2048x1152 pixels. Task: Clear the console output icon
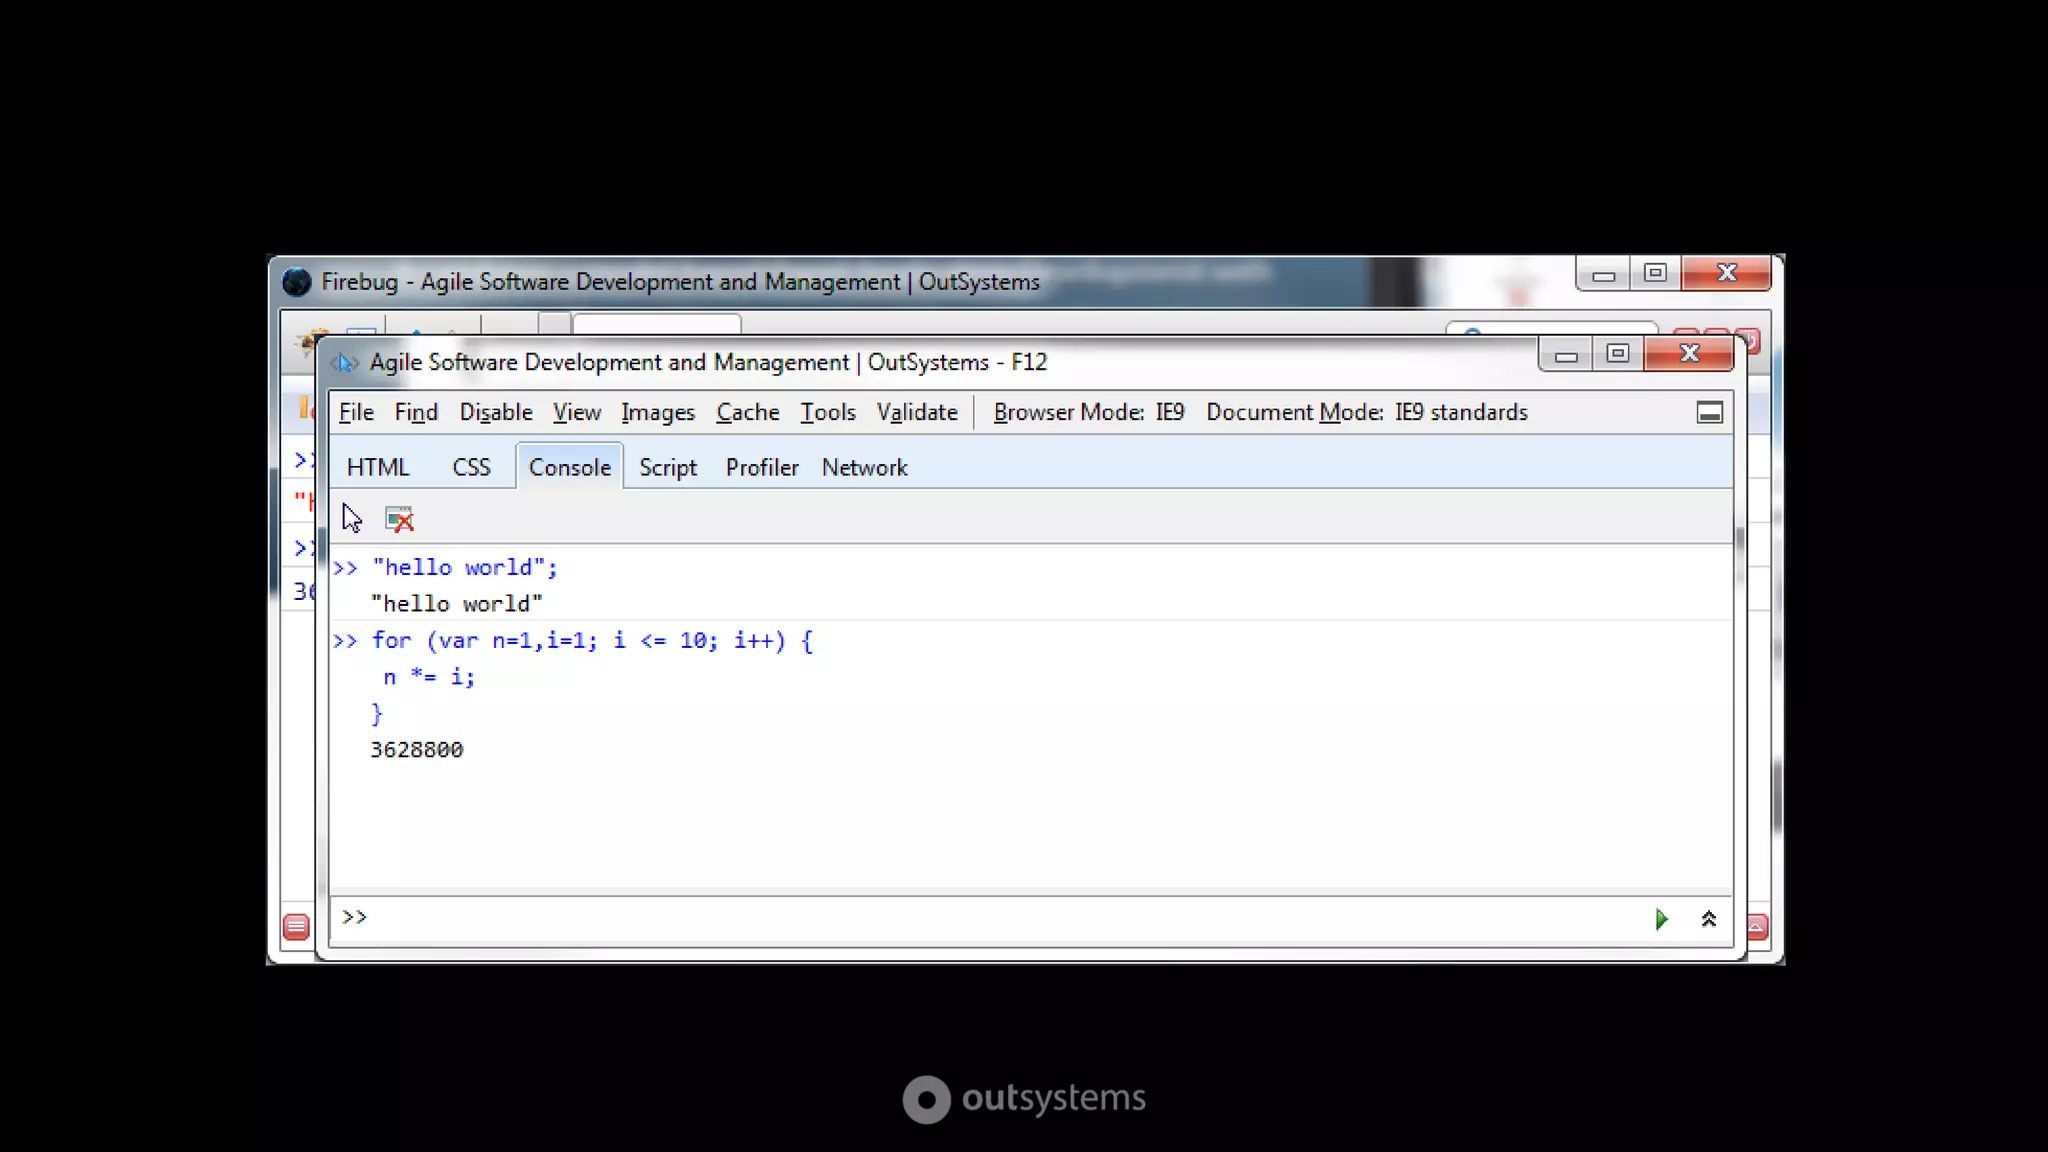pos(399,519)
